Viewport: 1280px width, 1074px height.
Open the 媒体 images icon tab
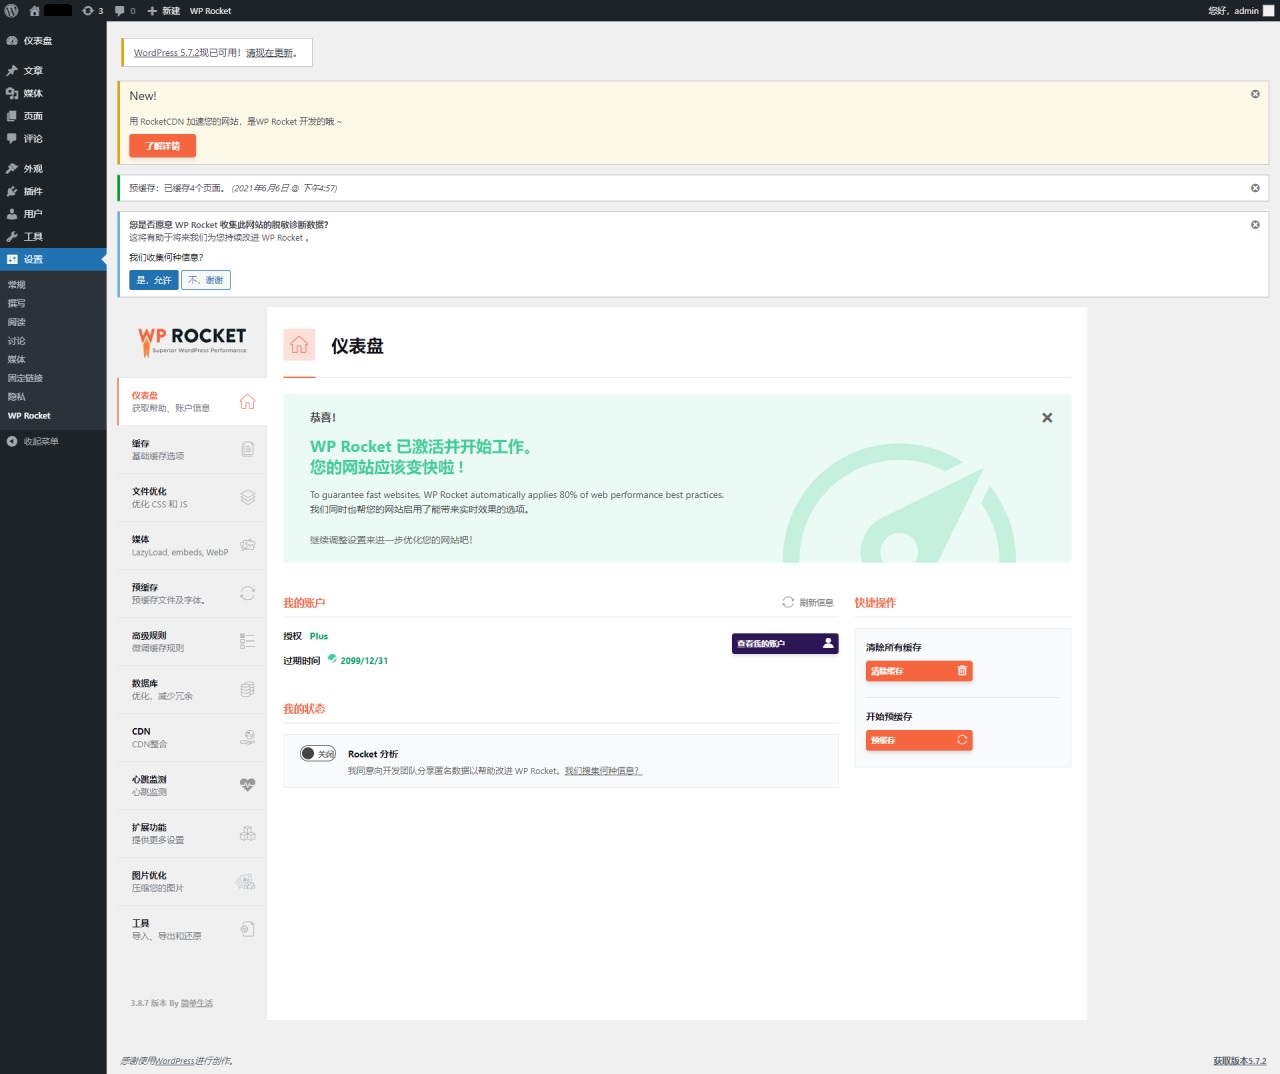click(247, 546)
